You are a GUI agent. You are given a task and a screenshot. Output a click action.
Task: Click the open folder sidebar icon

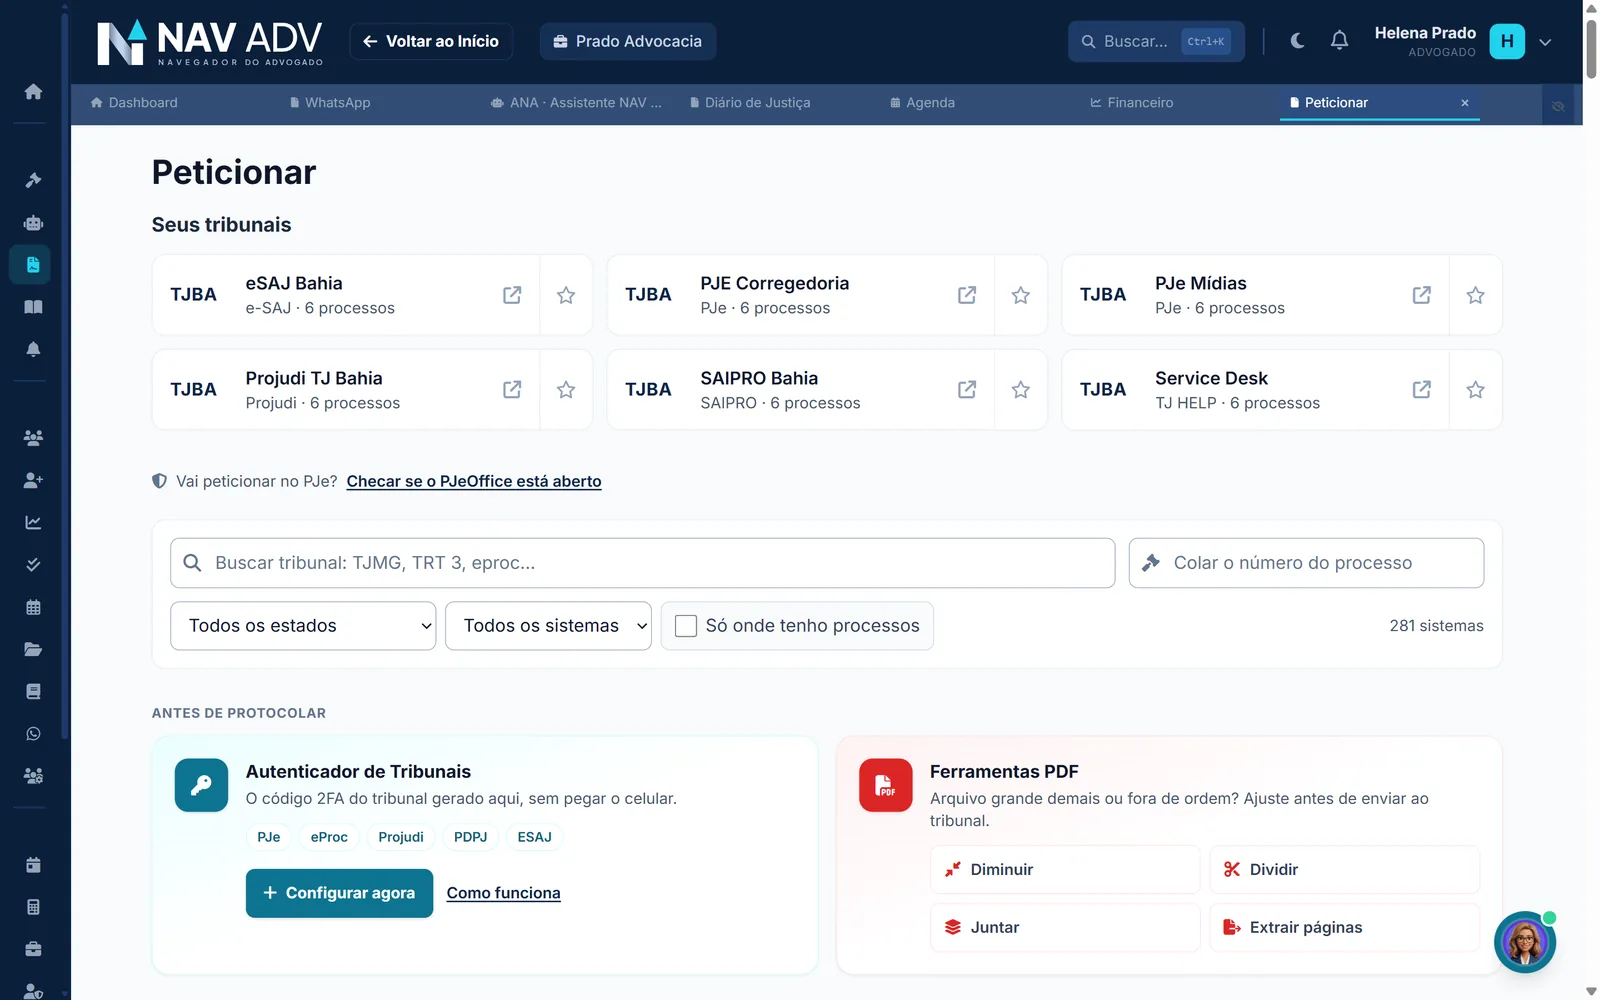(x=33, y=649)
